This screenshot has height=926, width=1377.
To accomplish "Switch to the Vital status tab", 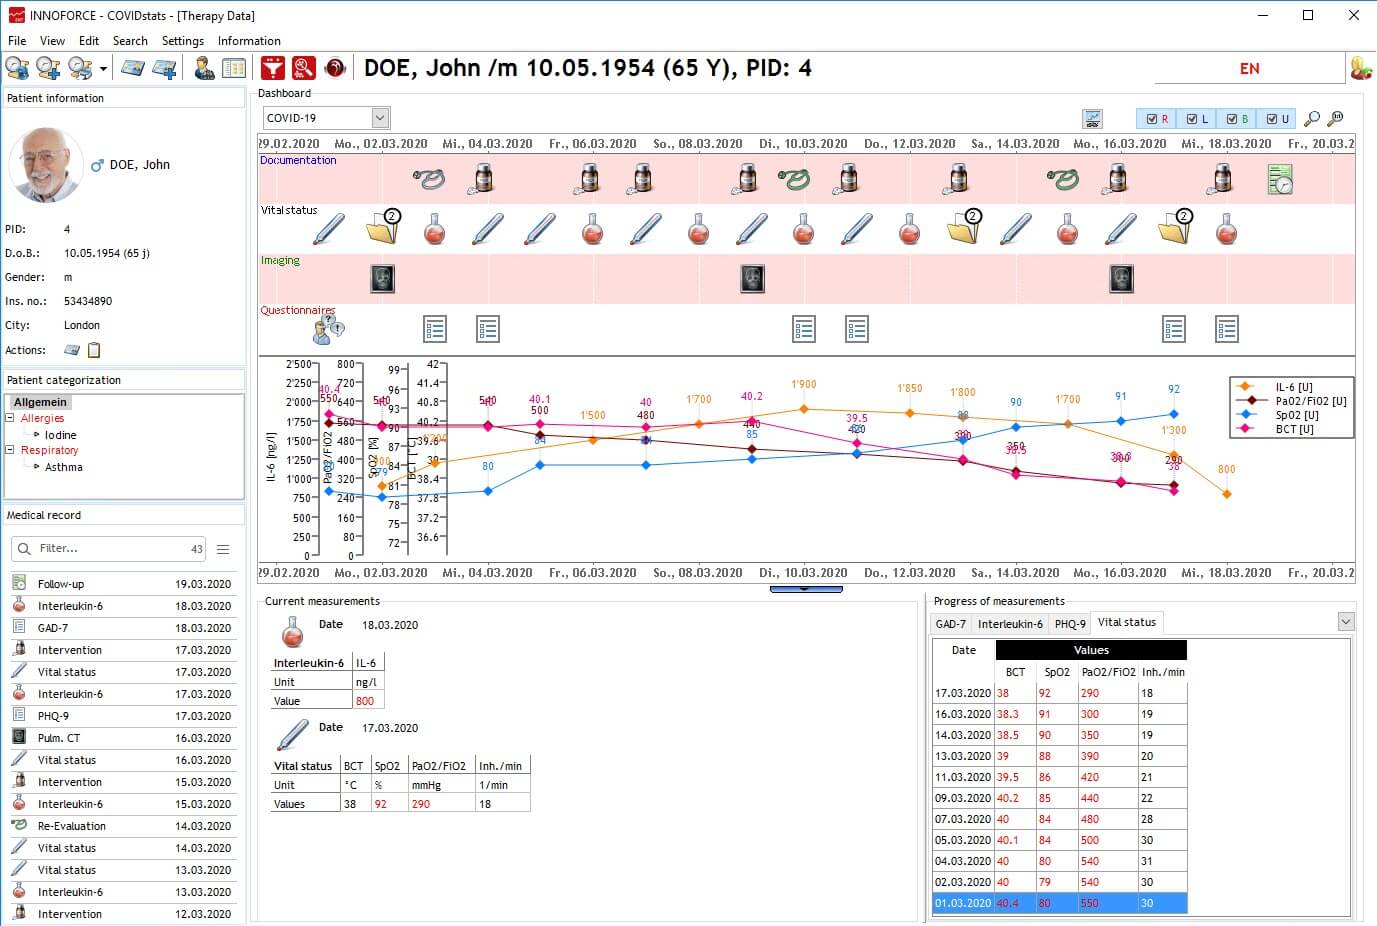I will tap(1126, 622).
